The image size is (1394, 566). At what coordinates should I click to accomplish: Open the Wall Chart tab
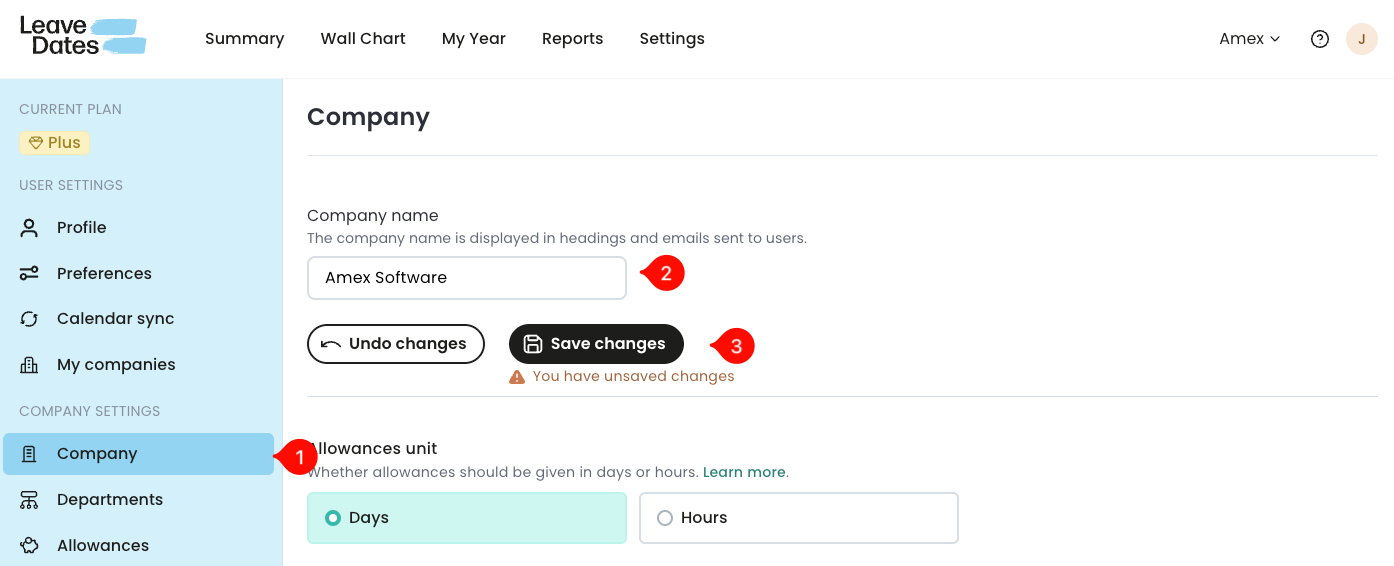pos(363,39)
